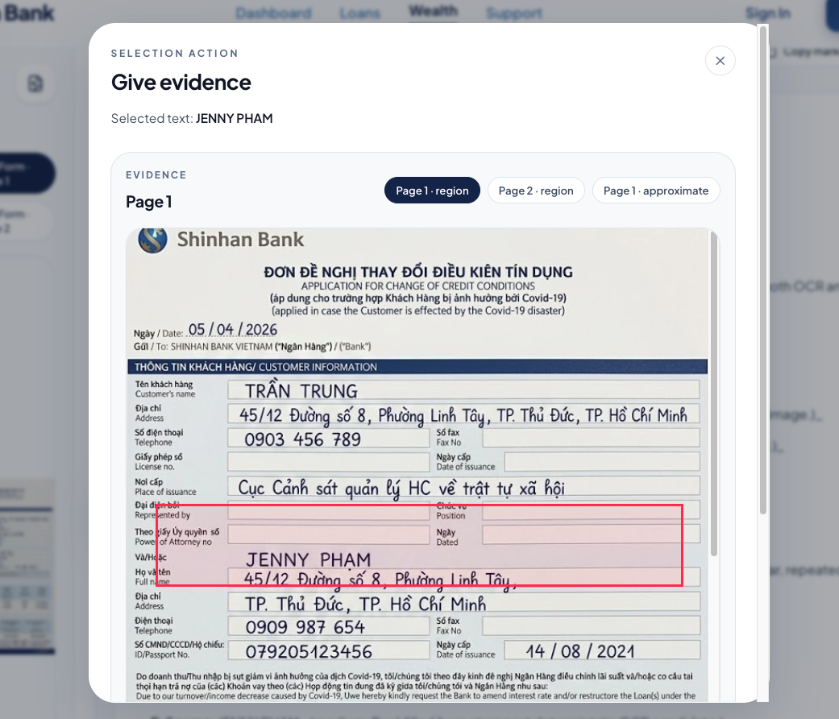Click the empty License no. field

(329, 462)
